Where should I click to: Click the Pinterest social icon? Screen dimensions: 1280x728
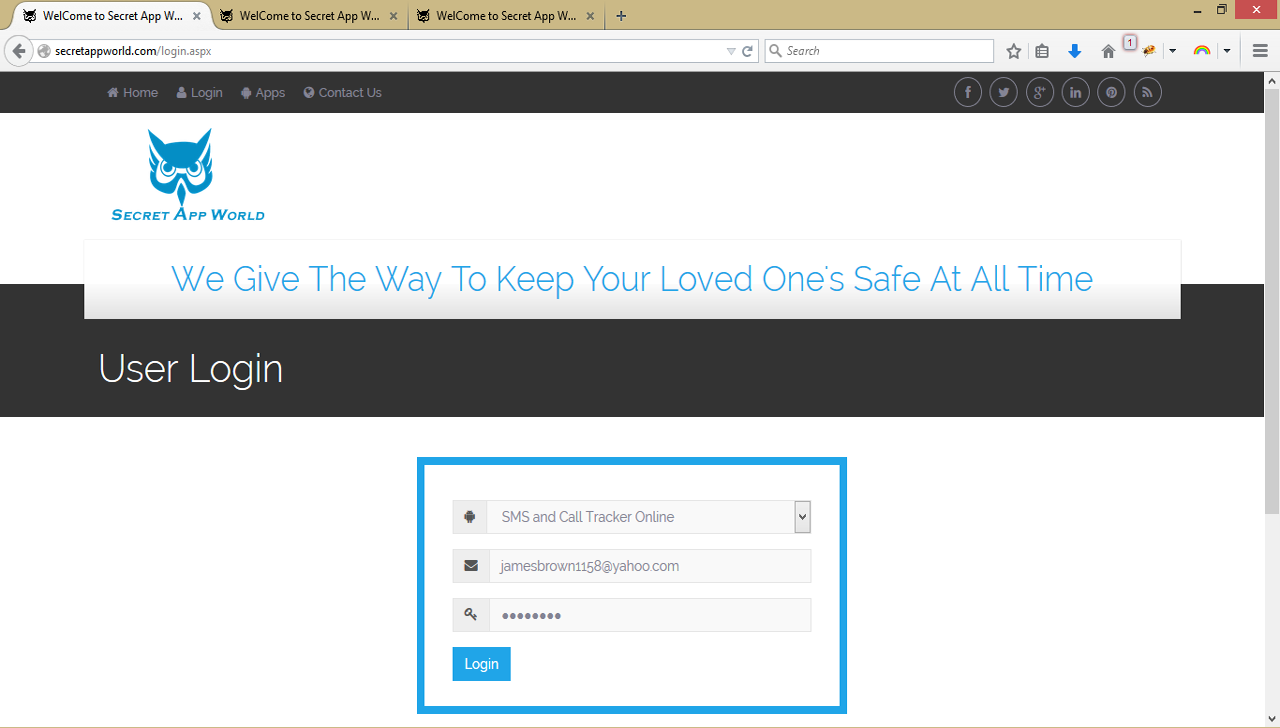pos(1112,93)
